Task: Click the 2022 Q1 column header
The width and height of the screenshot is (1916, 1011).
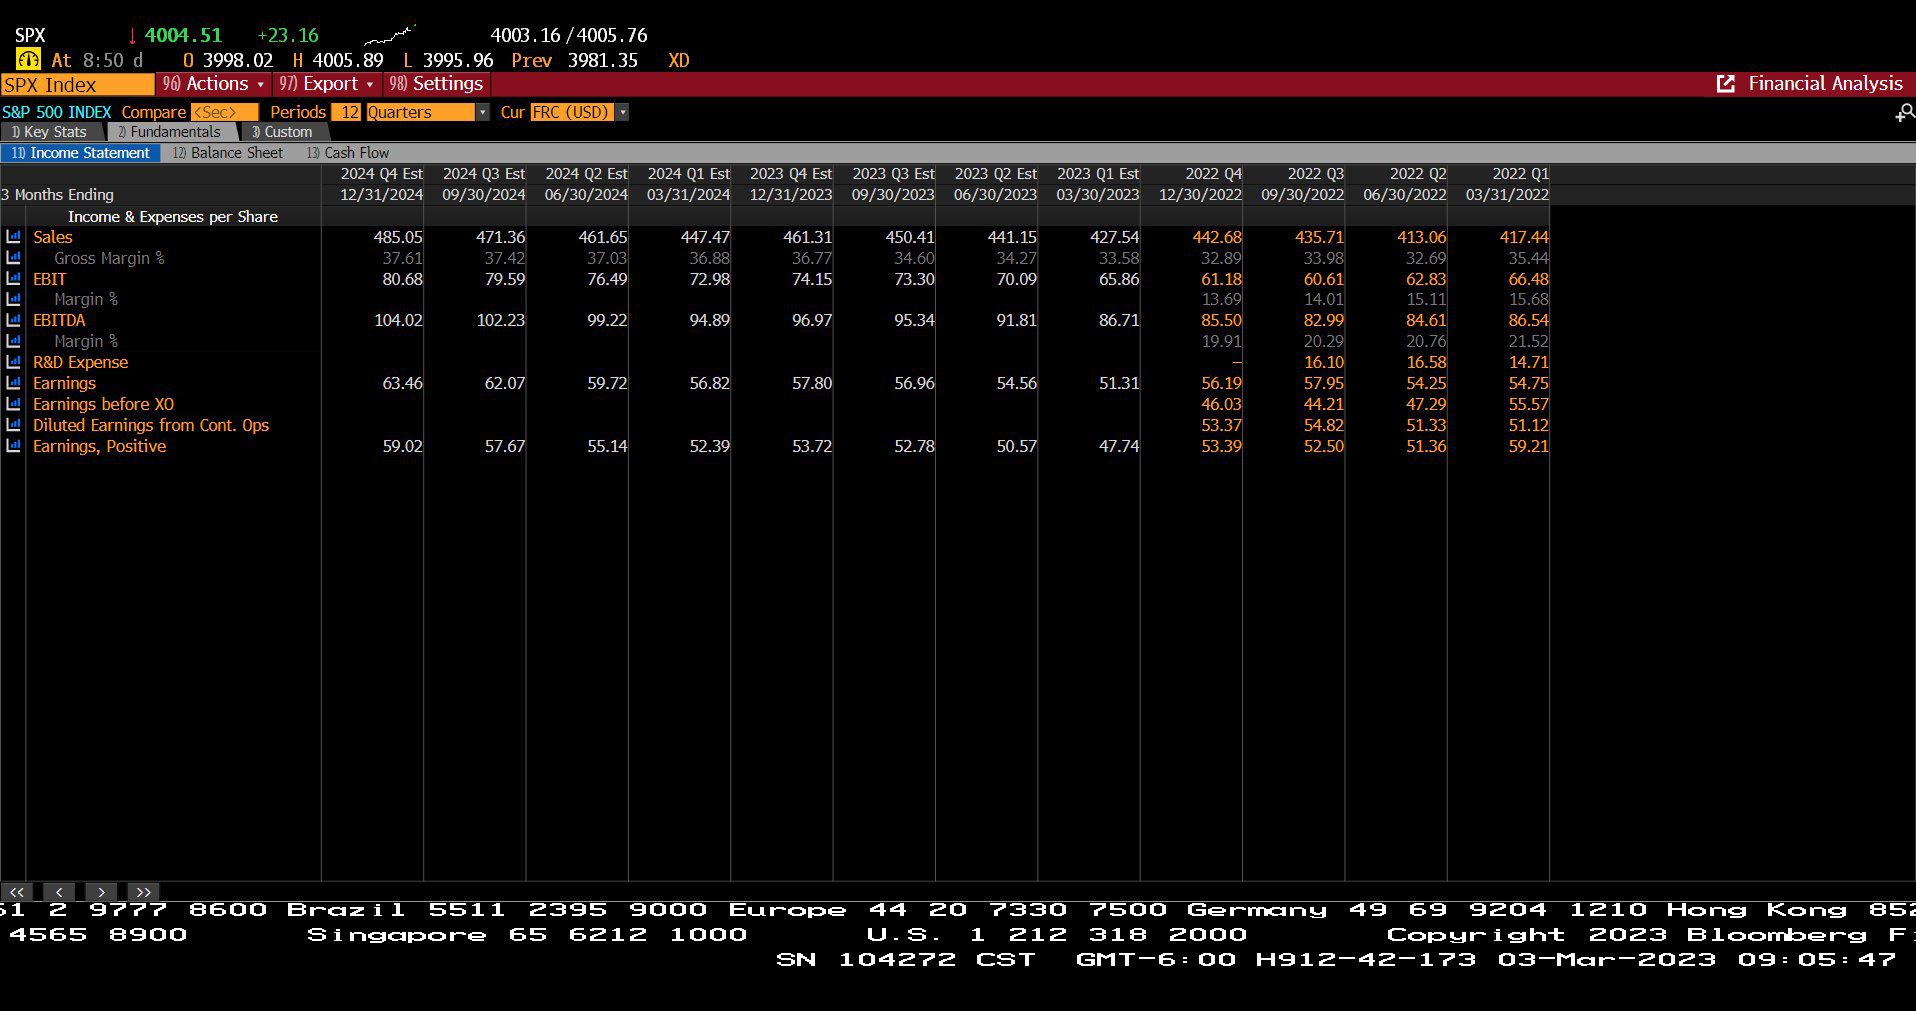Action: click(1520, 174)
